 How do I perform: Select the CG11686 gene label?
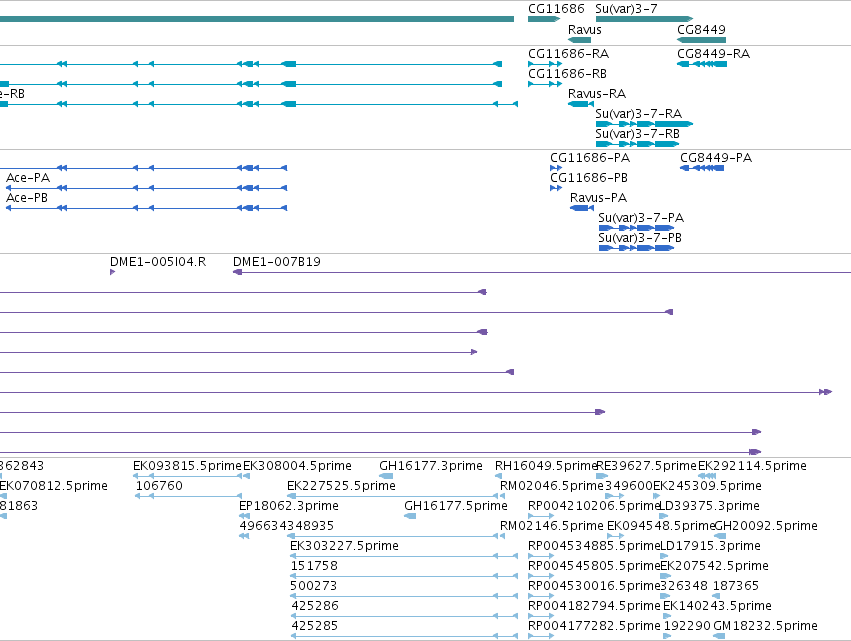(x=556, y=9)
